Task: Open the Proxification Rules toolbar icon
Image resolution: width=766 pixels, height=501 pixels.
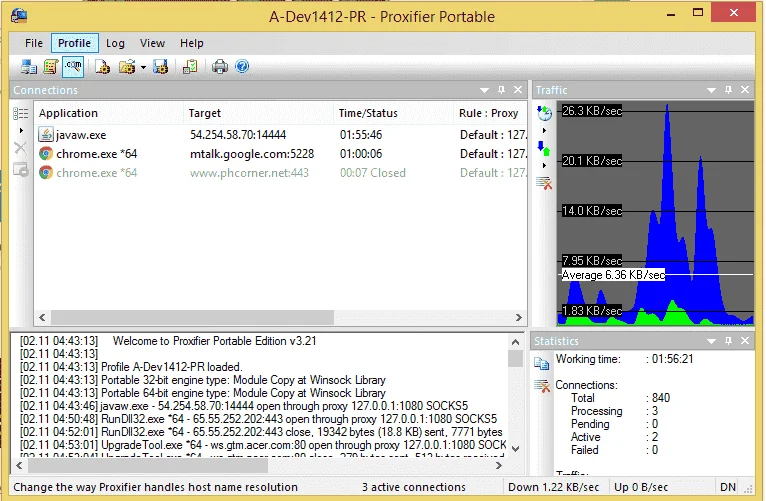Action: pyautogui.click(x=50, y=66)
